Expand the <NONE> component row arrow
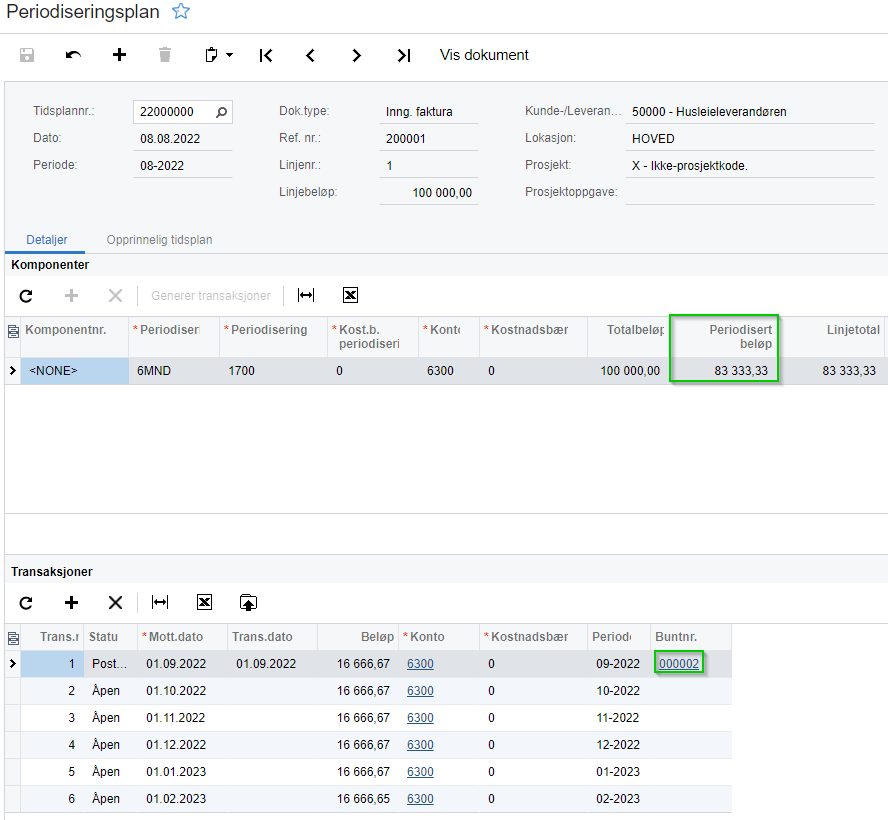888x820 pixels. 12,371
